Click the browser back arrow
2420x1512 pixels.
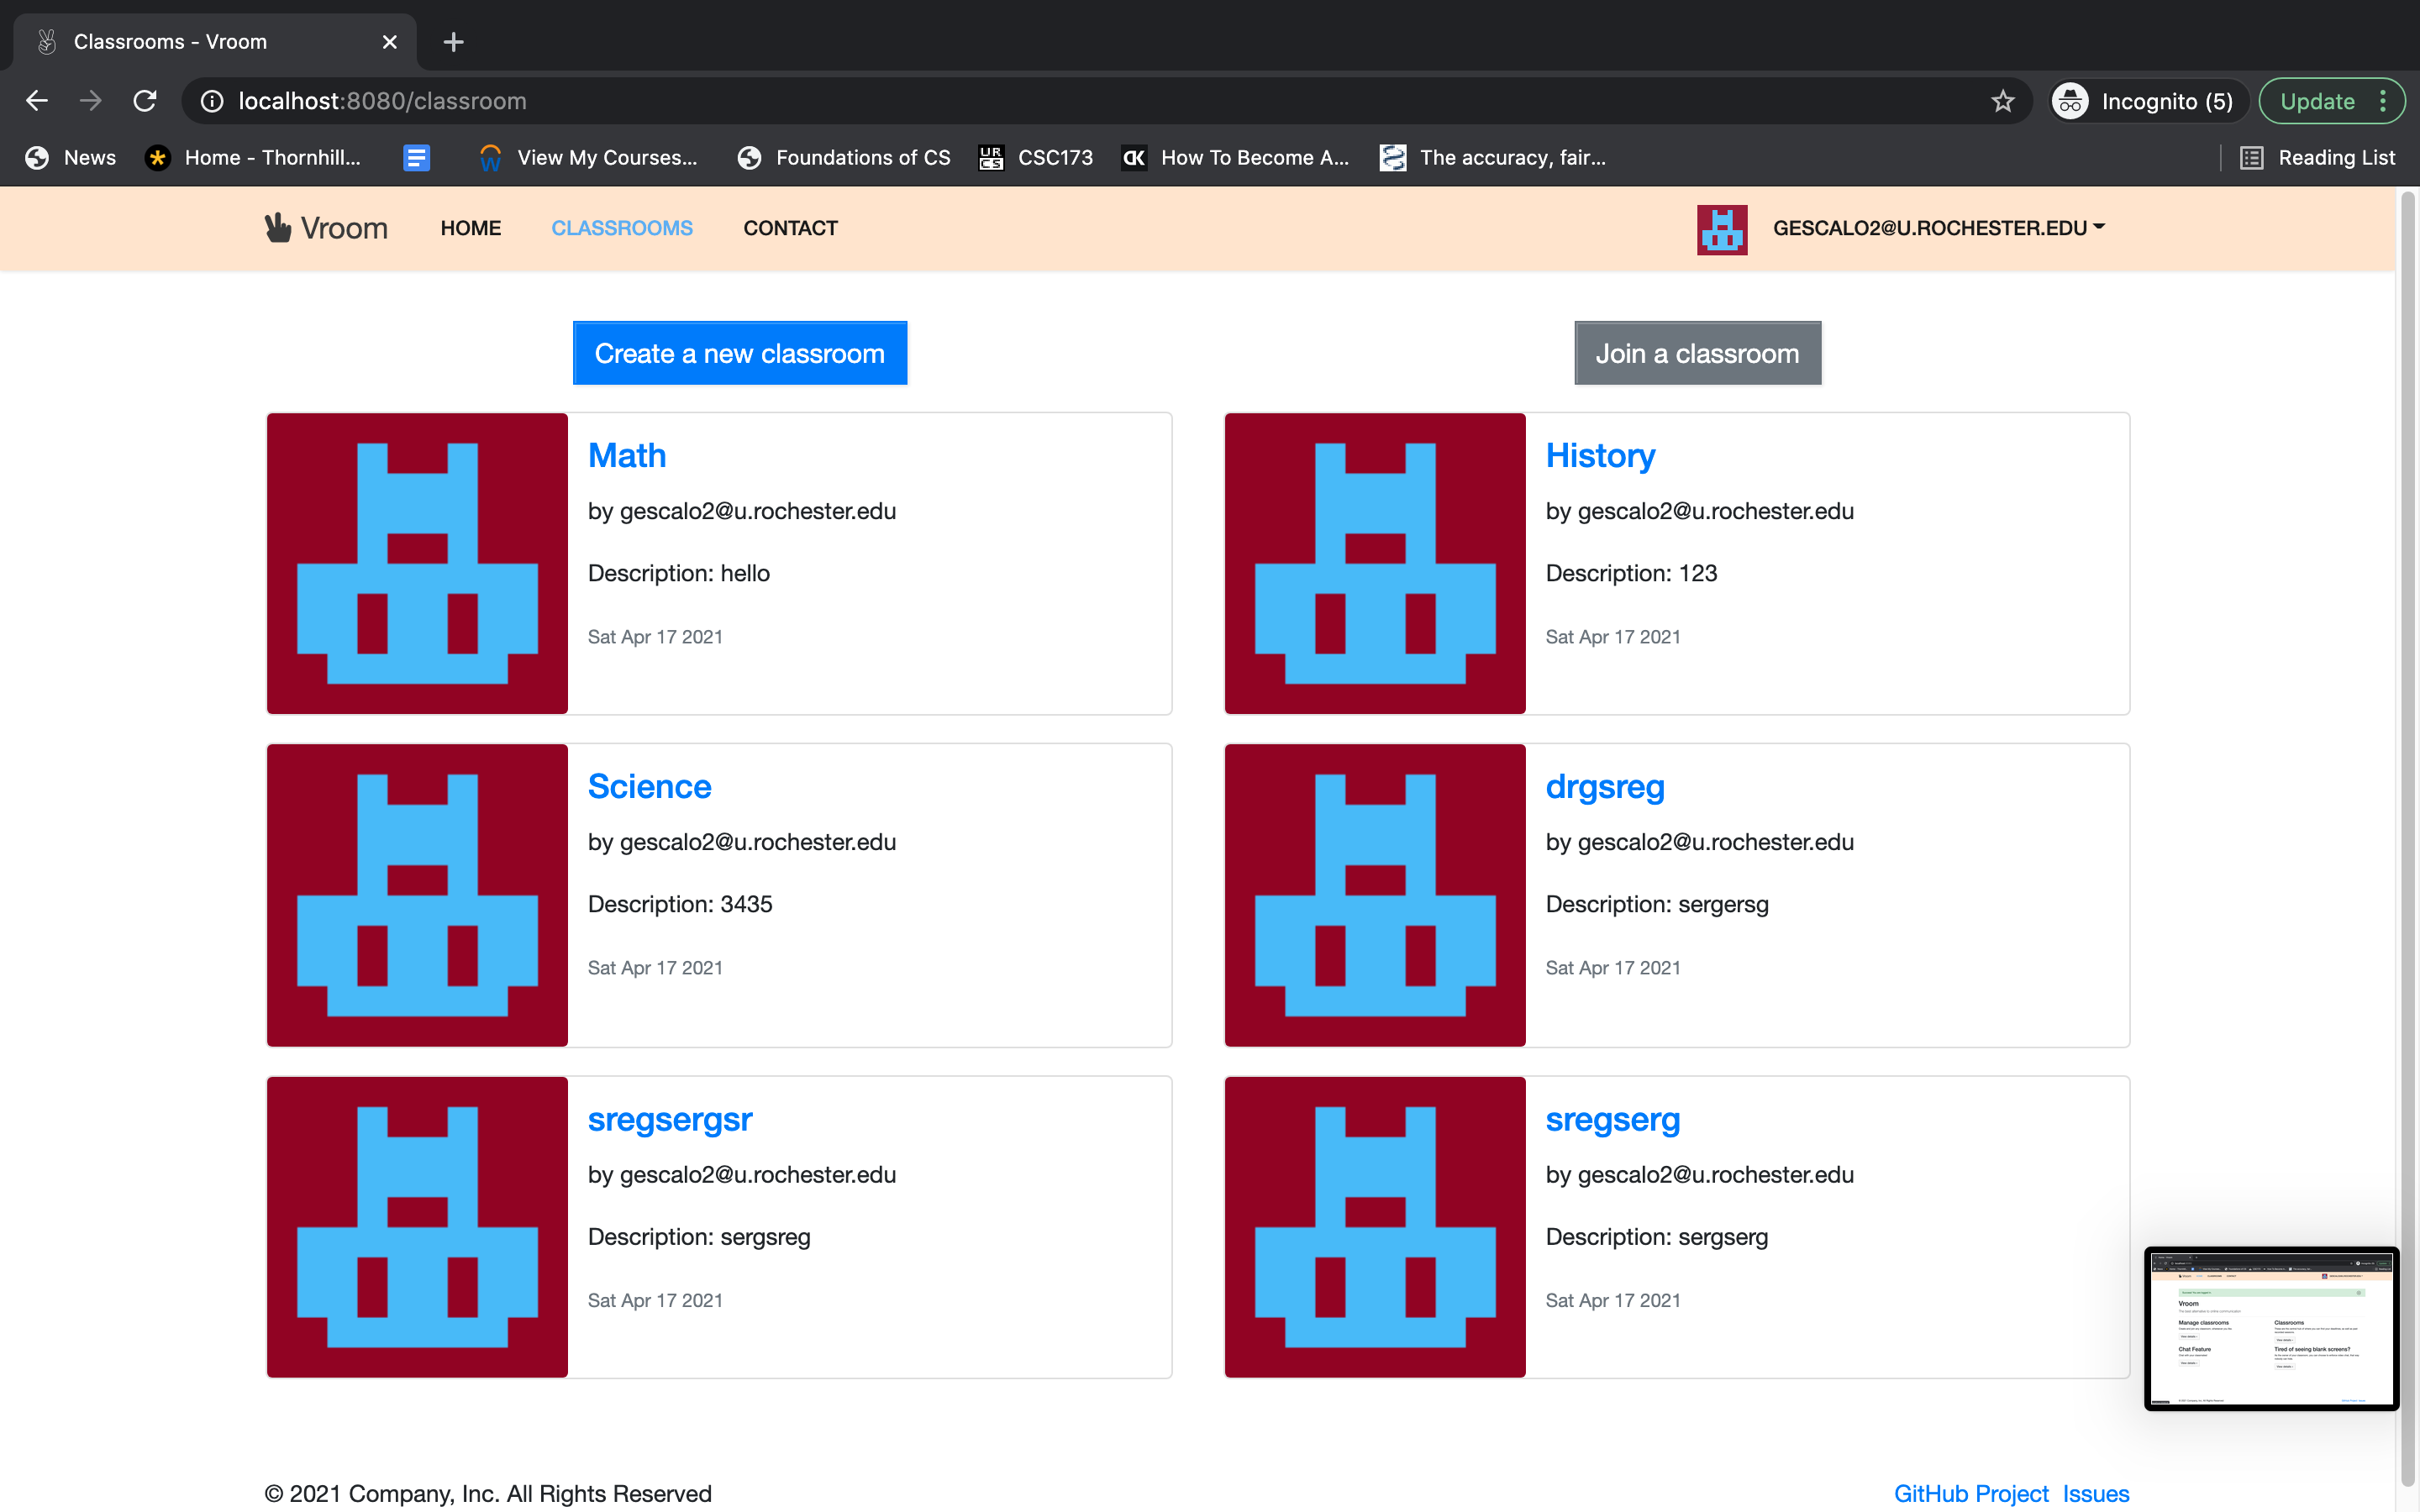37,101
